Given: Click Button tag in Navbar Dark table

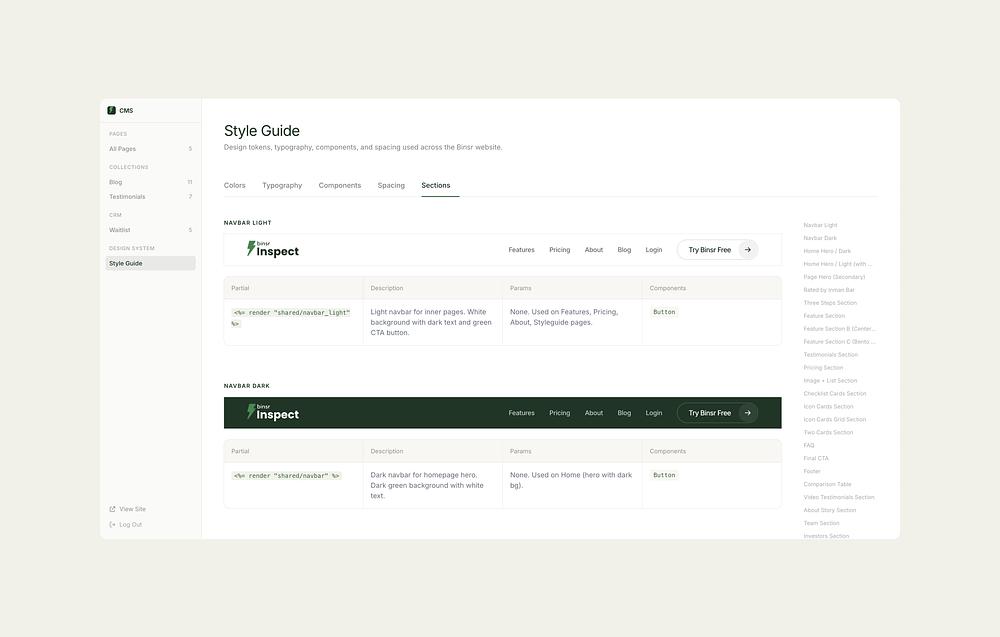Looking at the screenshot, I should point(664,475).
